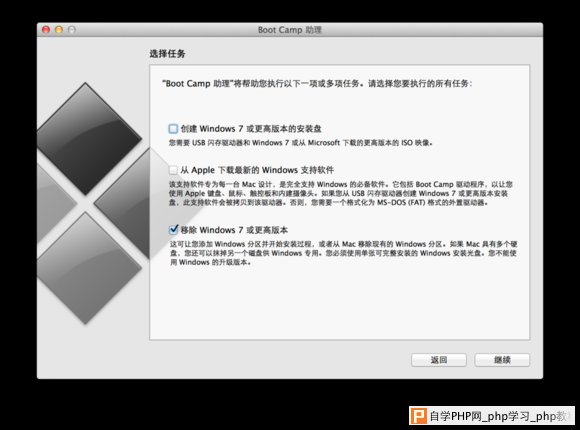Click the grayed-out zoom window button
The width and height of the screenshot is (580, 430).
[x=72, y=30]
